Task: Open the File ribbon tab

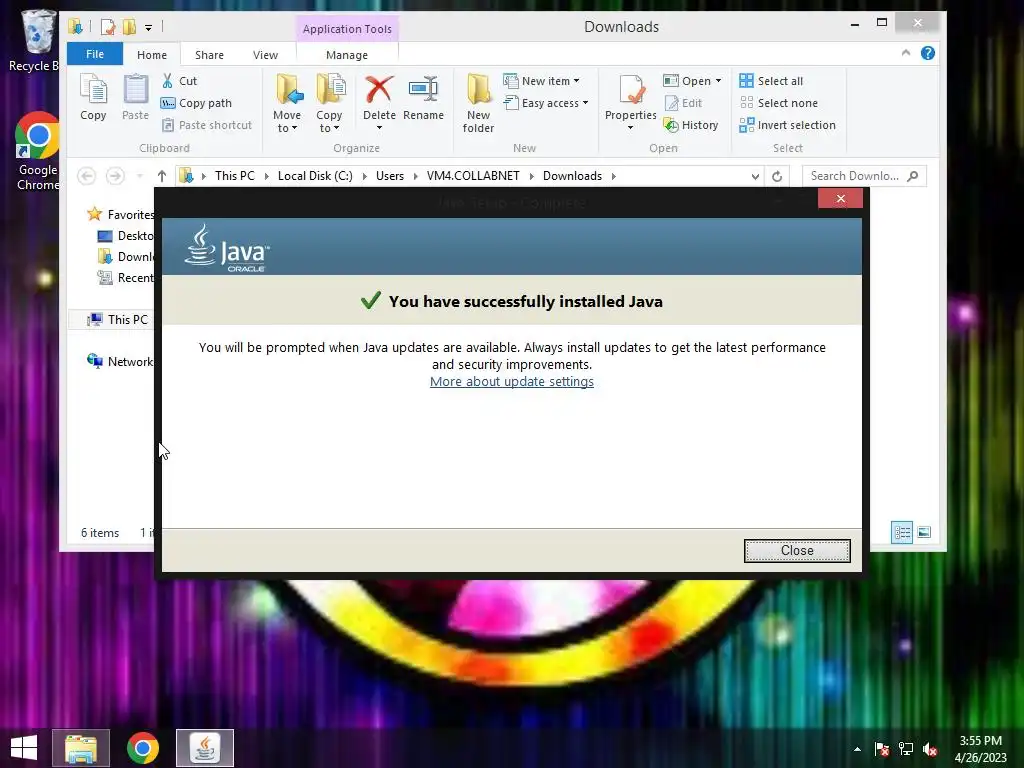Action: click(x=95, y=54)
